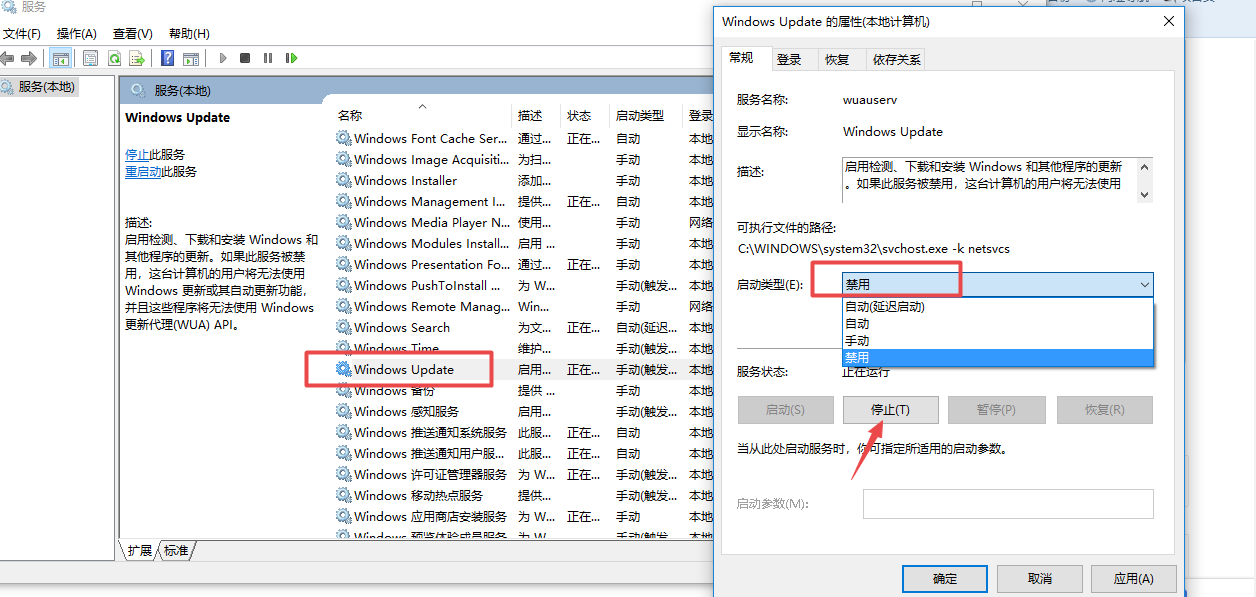
Task: Click the Restart Service green icon
Action: coord(291,59)
